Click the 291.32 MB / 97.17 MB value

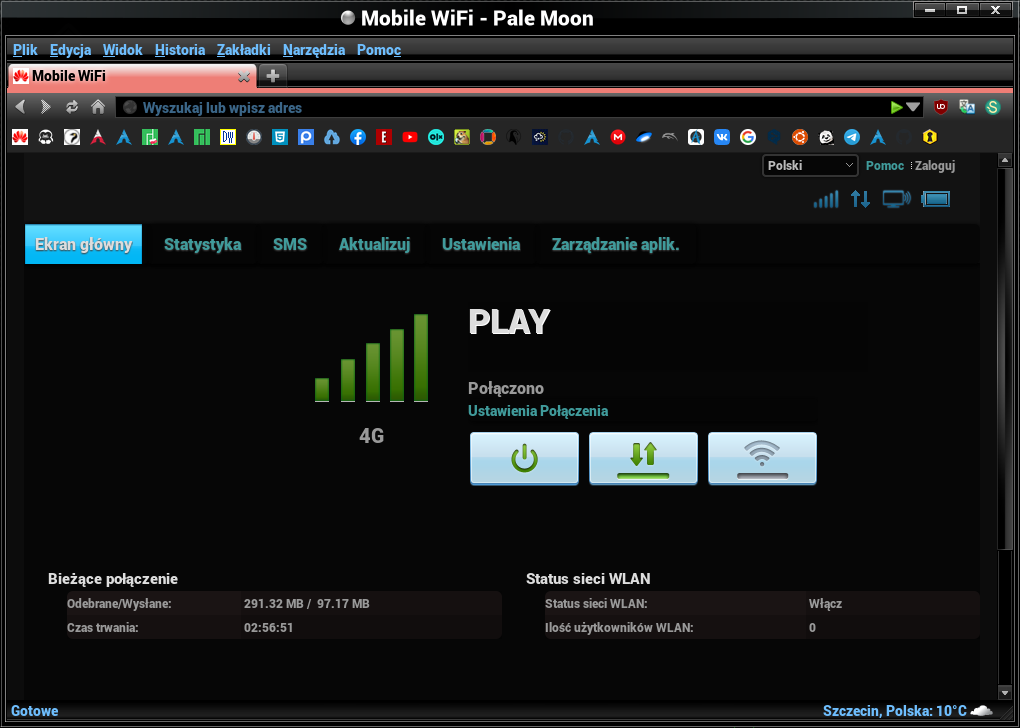pyautogui.click(x=306, y=604)
